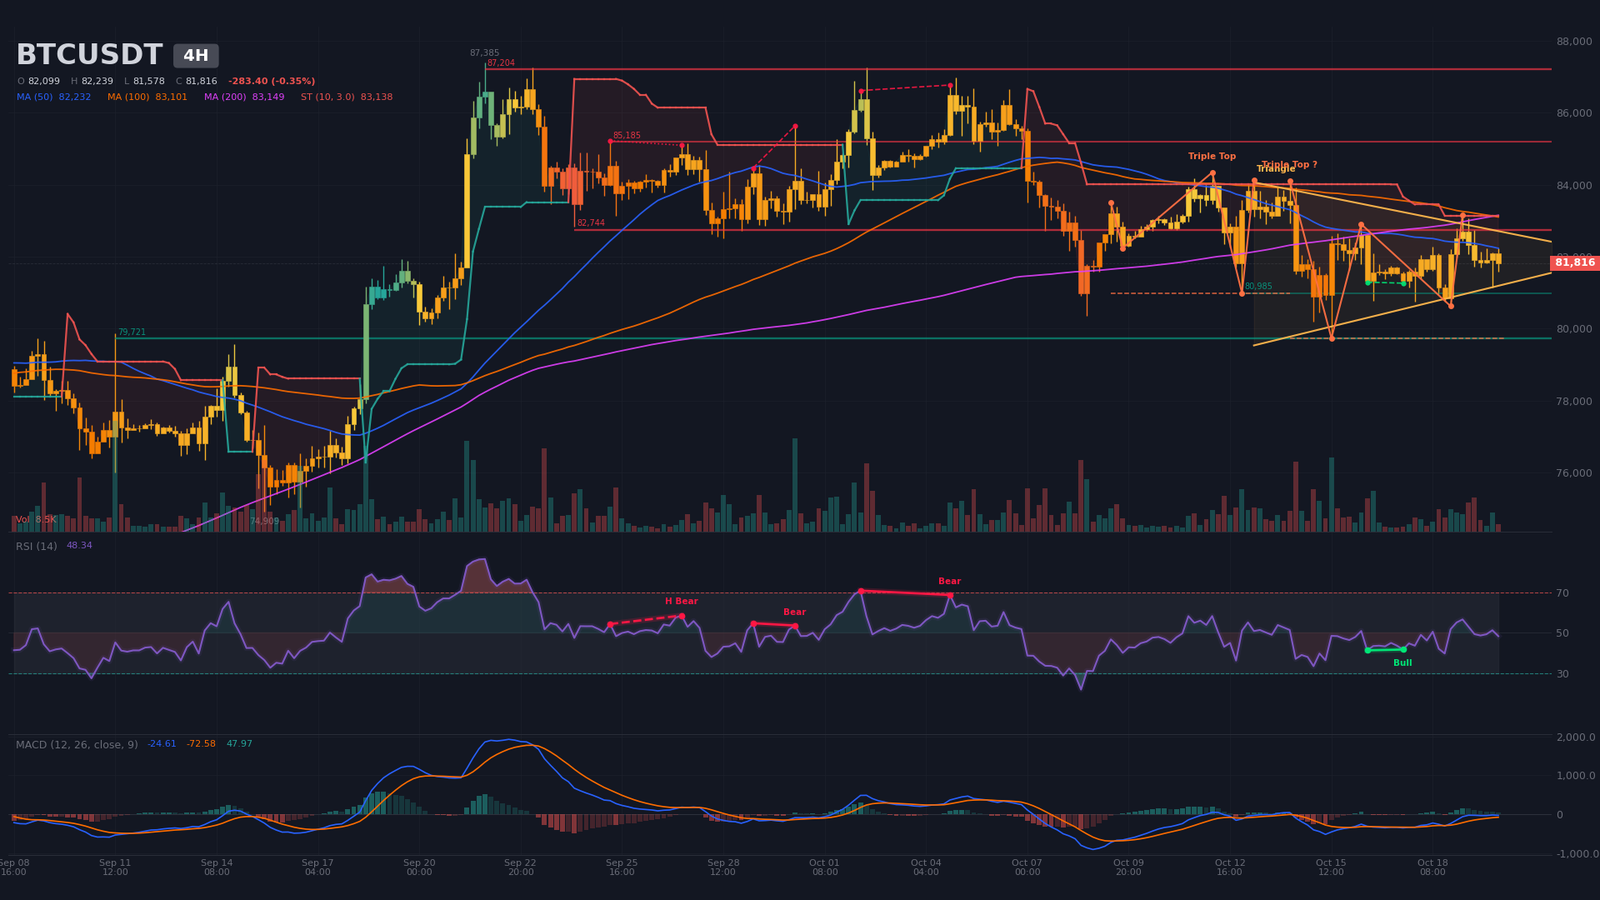Screen dimensions: 1600x900
Task: Click the RSI value 48.34
Action: tap(79, 546)
